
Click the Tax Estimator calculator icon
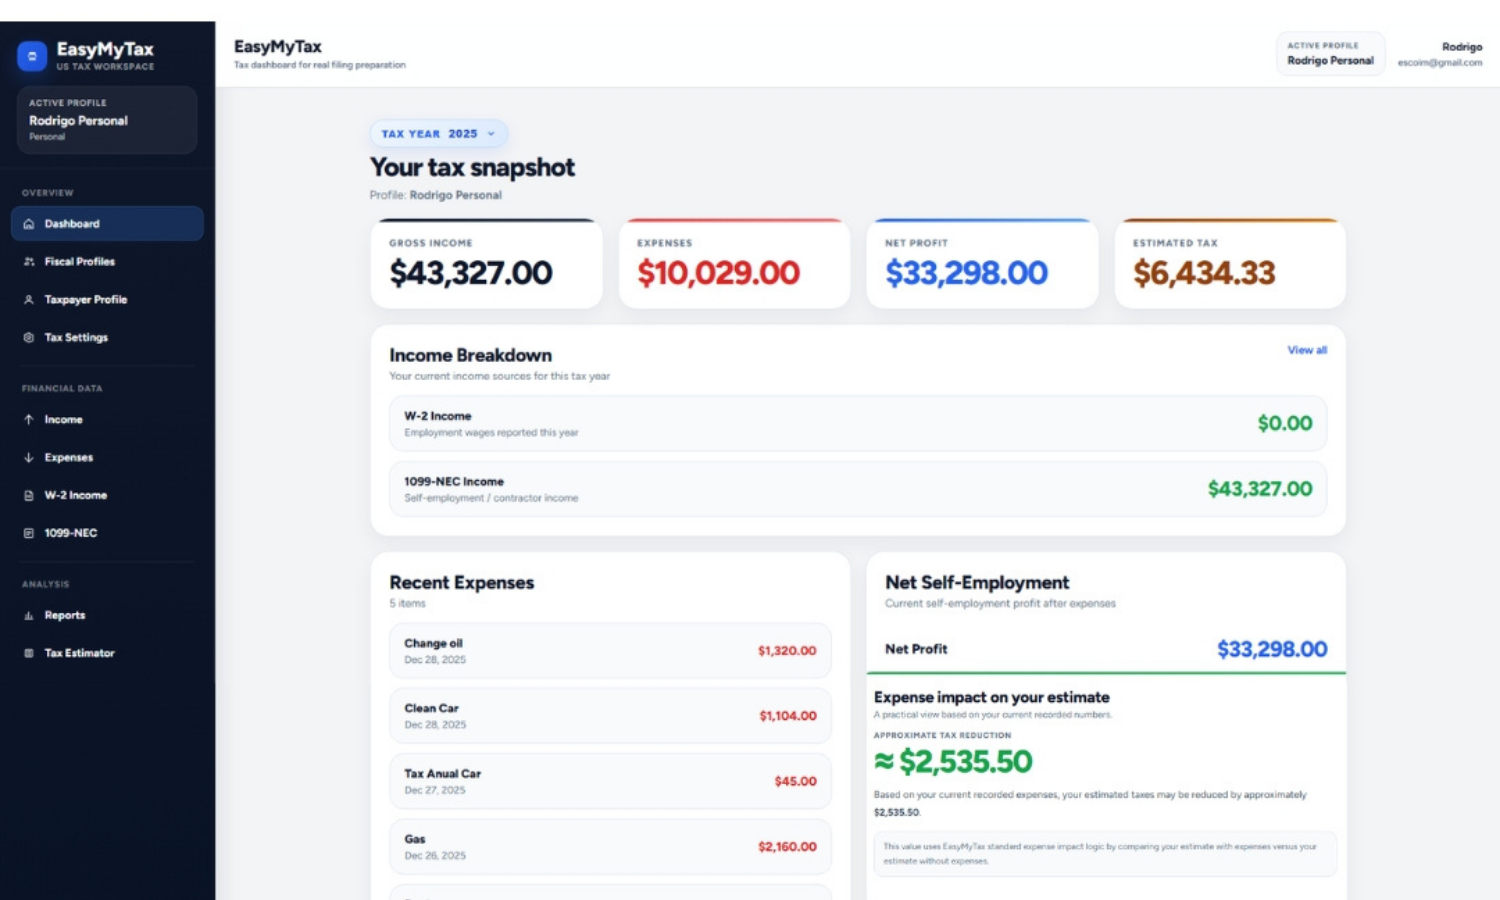pyautogui.click(x=29, y=654)
